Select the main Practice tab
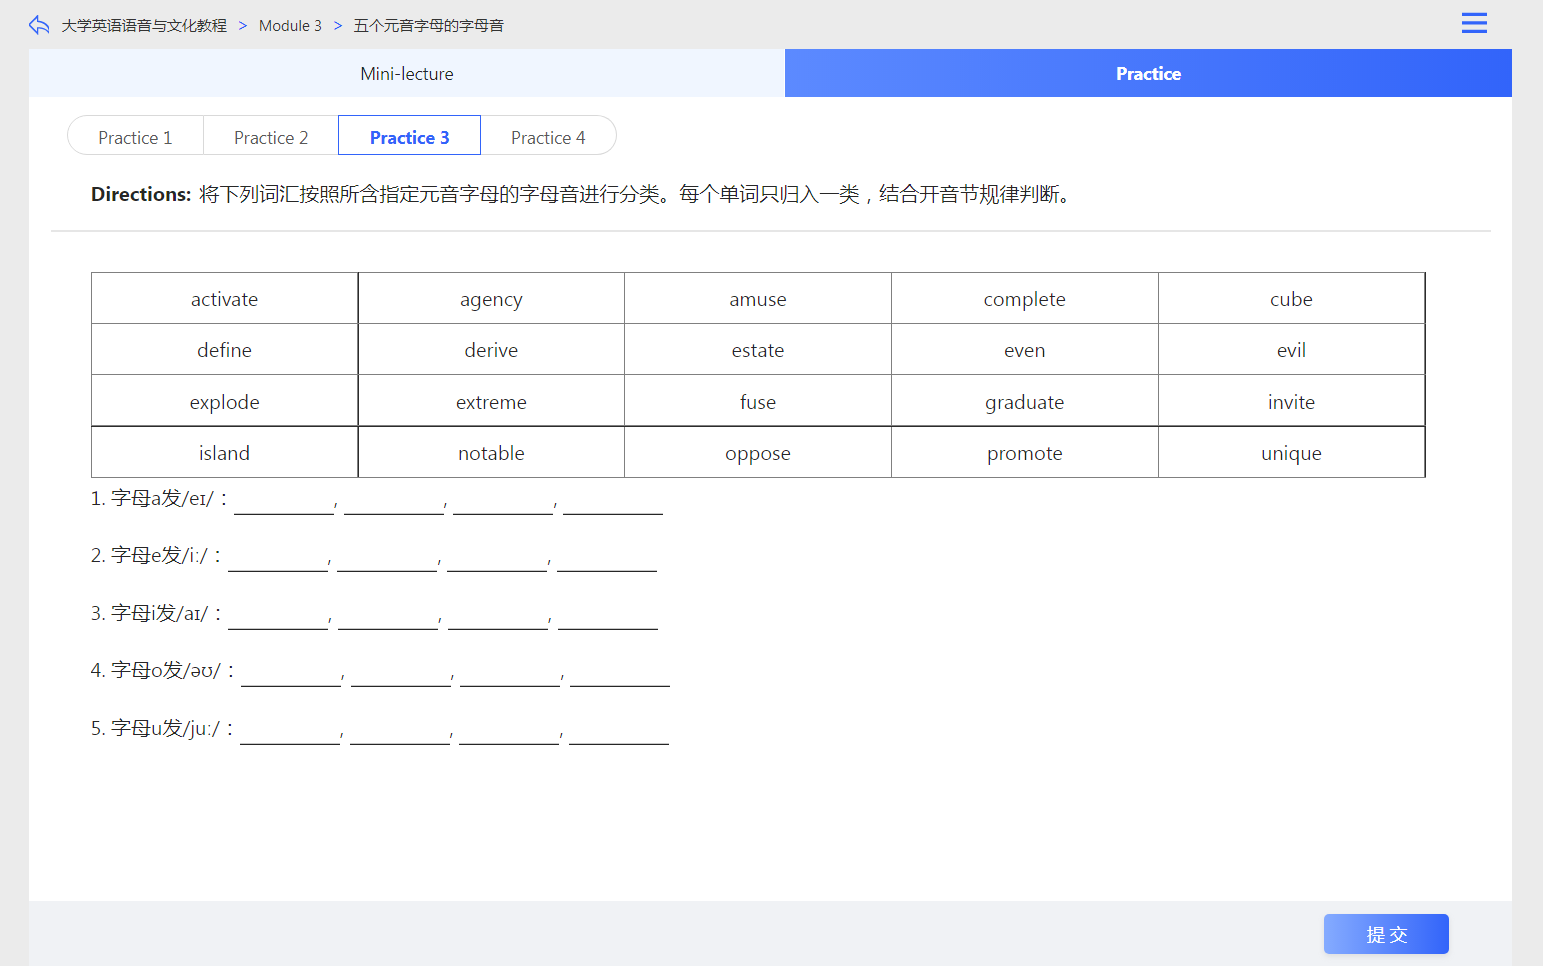The image size is (1543, 966). coord(1147,74)
